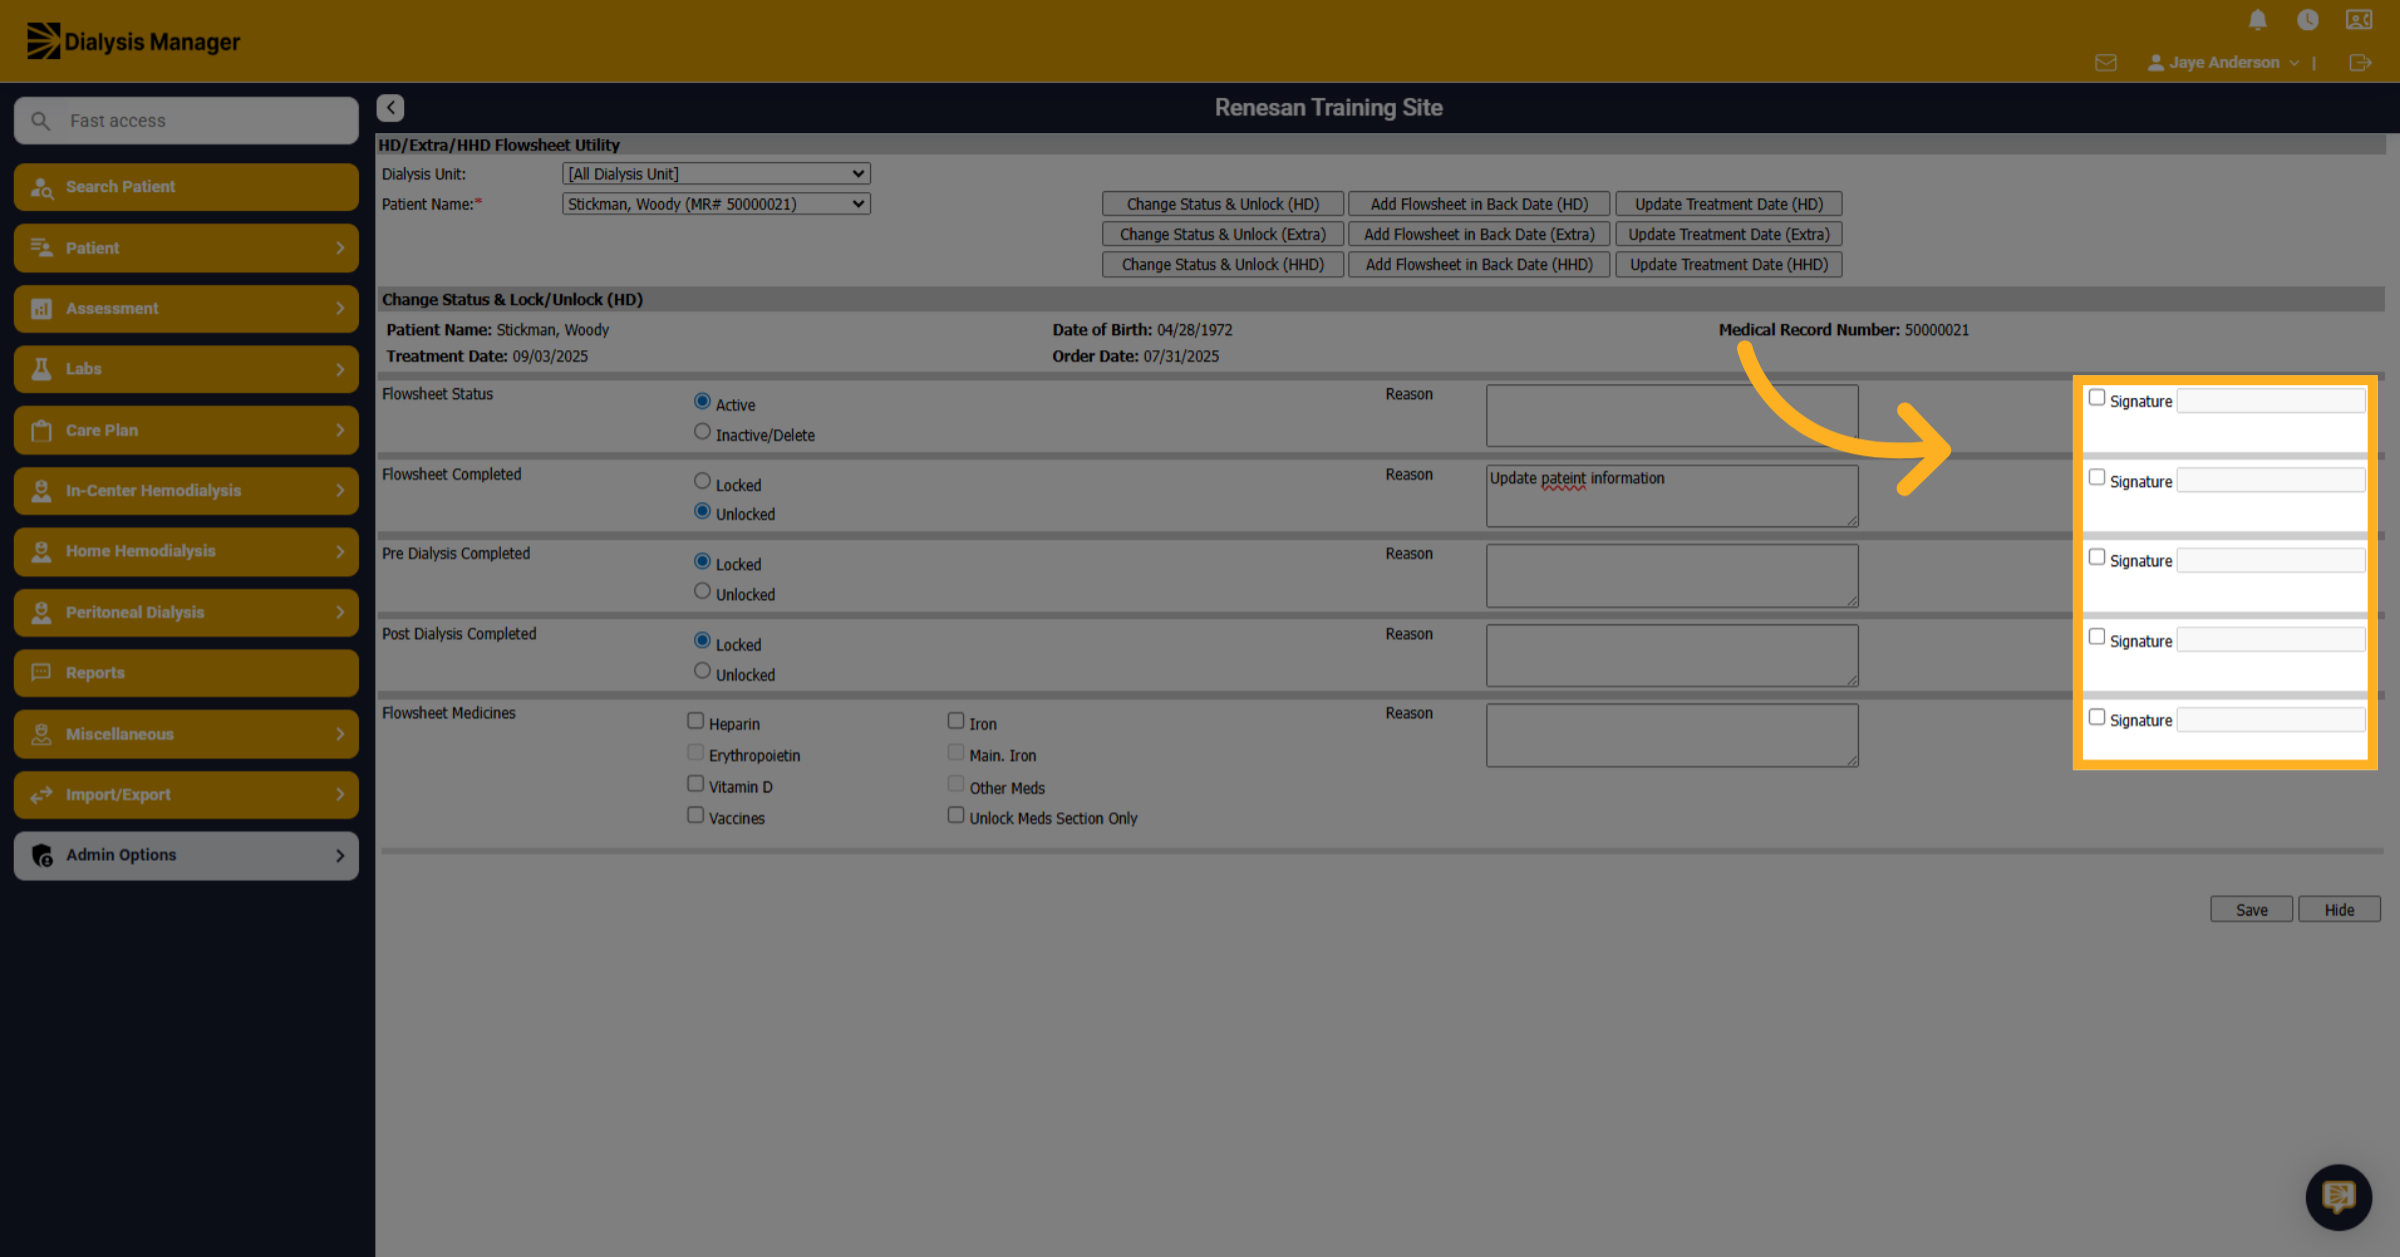Image resolution: width=2400 pixels, height=1257 pixels.
Task: Click Change Status & Unlock (HD)
Action: click(1222, 204)
